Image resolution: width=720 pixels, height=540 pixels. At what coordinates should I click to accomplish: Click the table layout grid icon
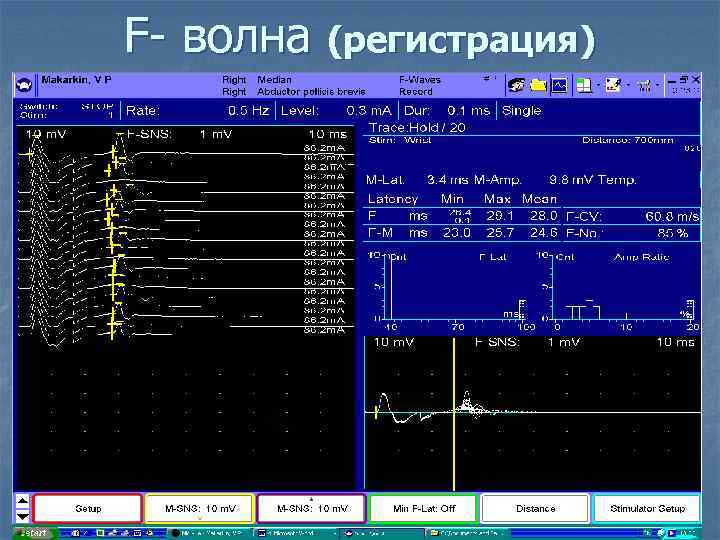(584, 85)
